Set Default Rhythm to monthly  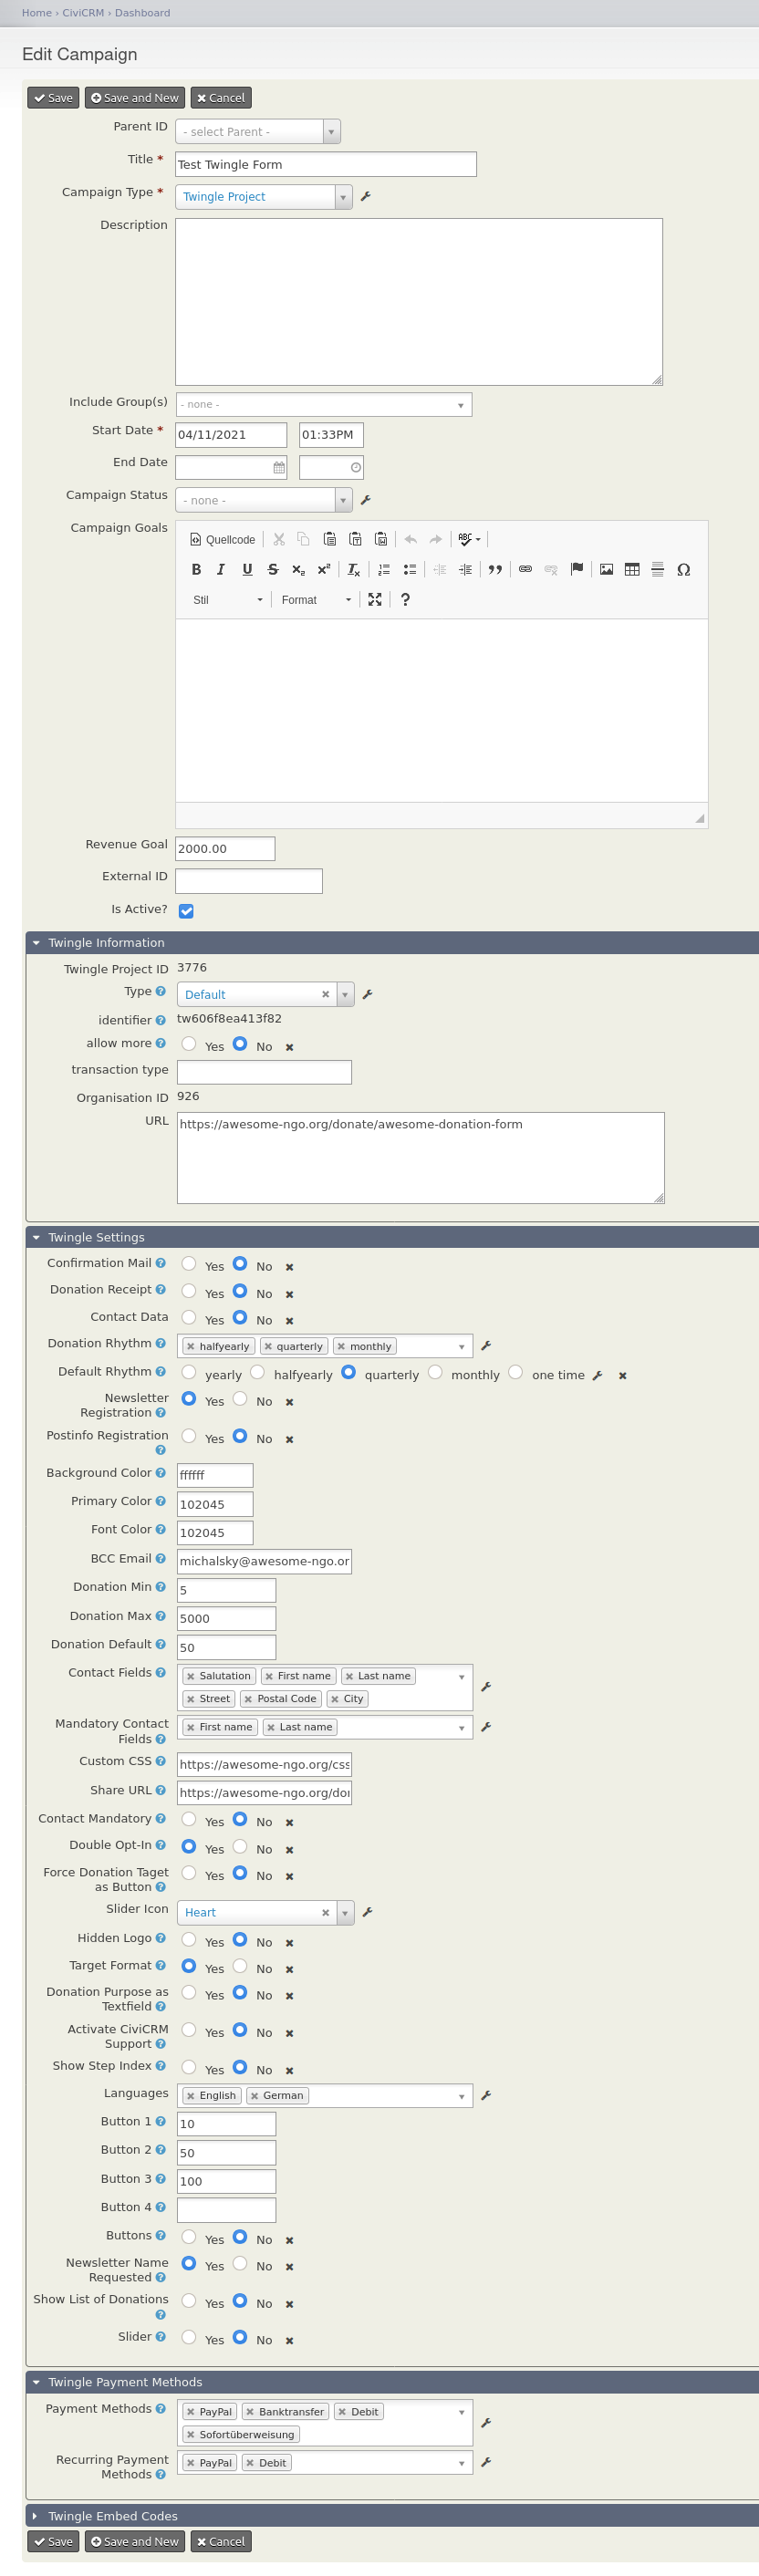(x=435, y=1372)
